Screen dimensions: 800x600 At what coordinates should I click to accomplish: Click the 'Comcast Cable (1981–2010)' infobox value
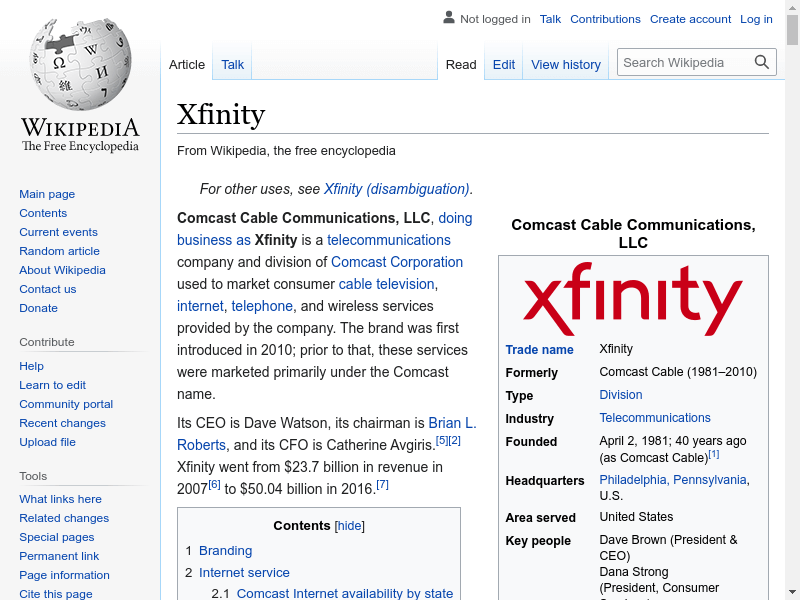(678, 371)
